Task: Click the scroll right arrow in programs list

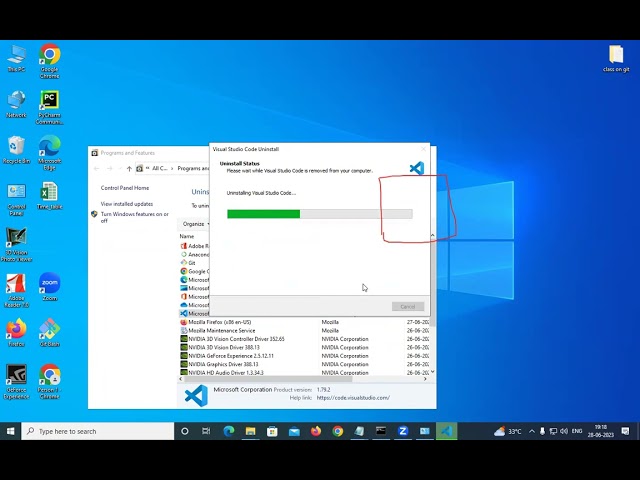Action: tap(425, 379)
